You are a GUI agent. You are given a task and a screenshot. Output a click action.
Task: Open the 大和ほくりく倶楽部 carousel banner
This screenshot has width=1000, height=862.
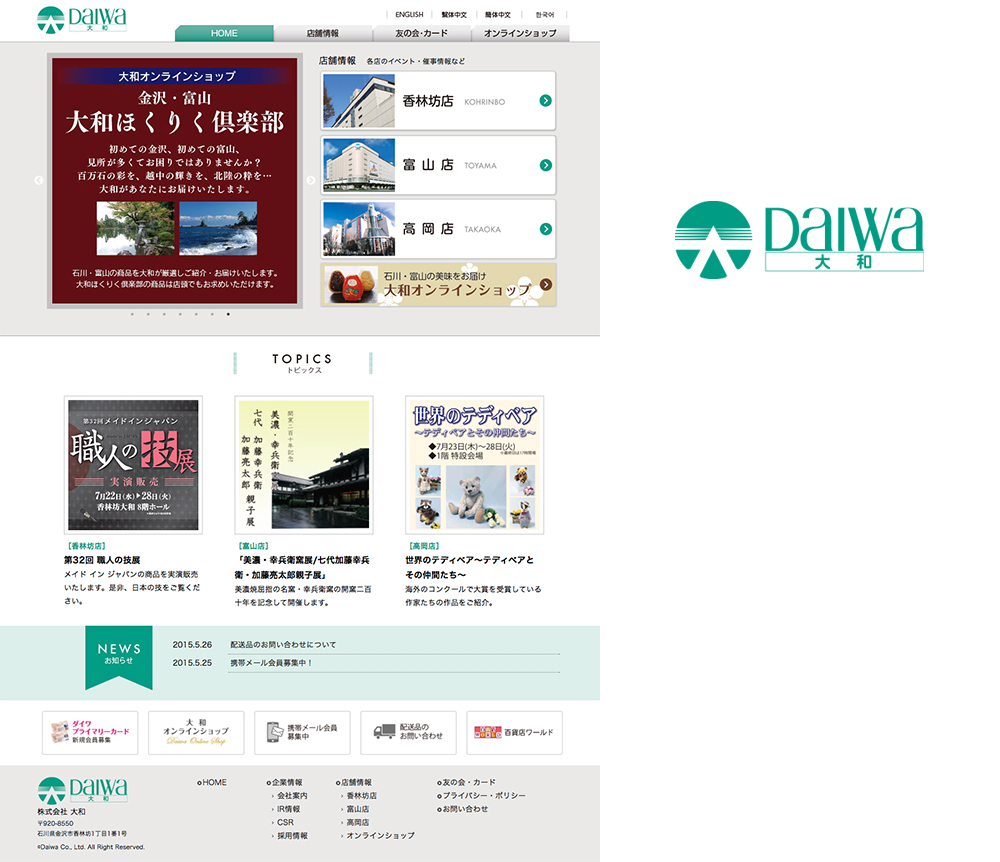175,181
